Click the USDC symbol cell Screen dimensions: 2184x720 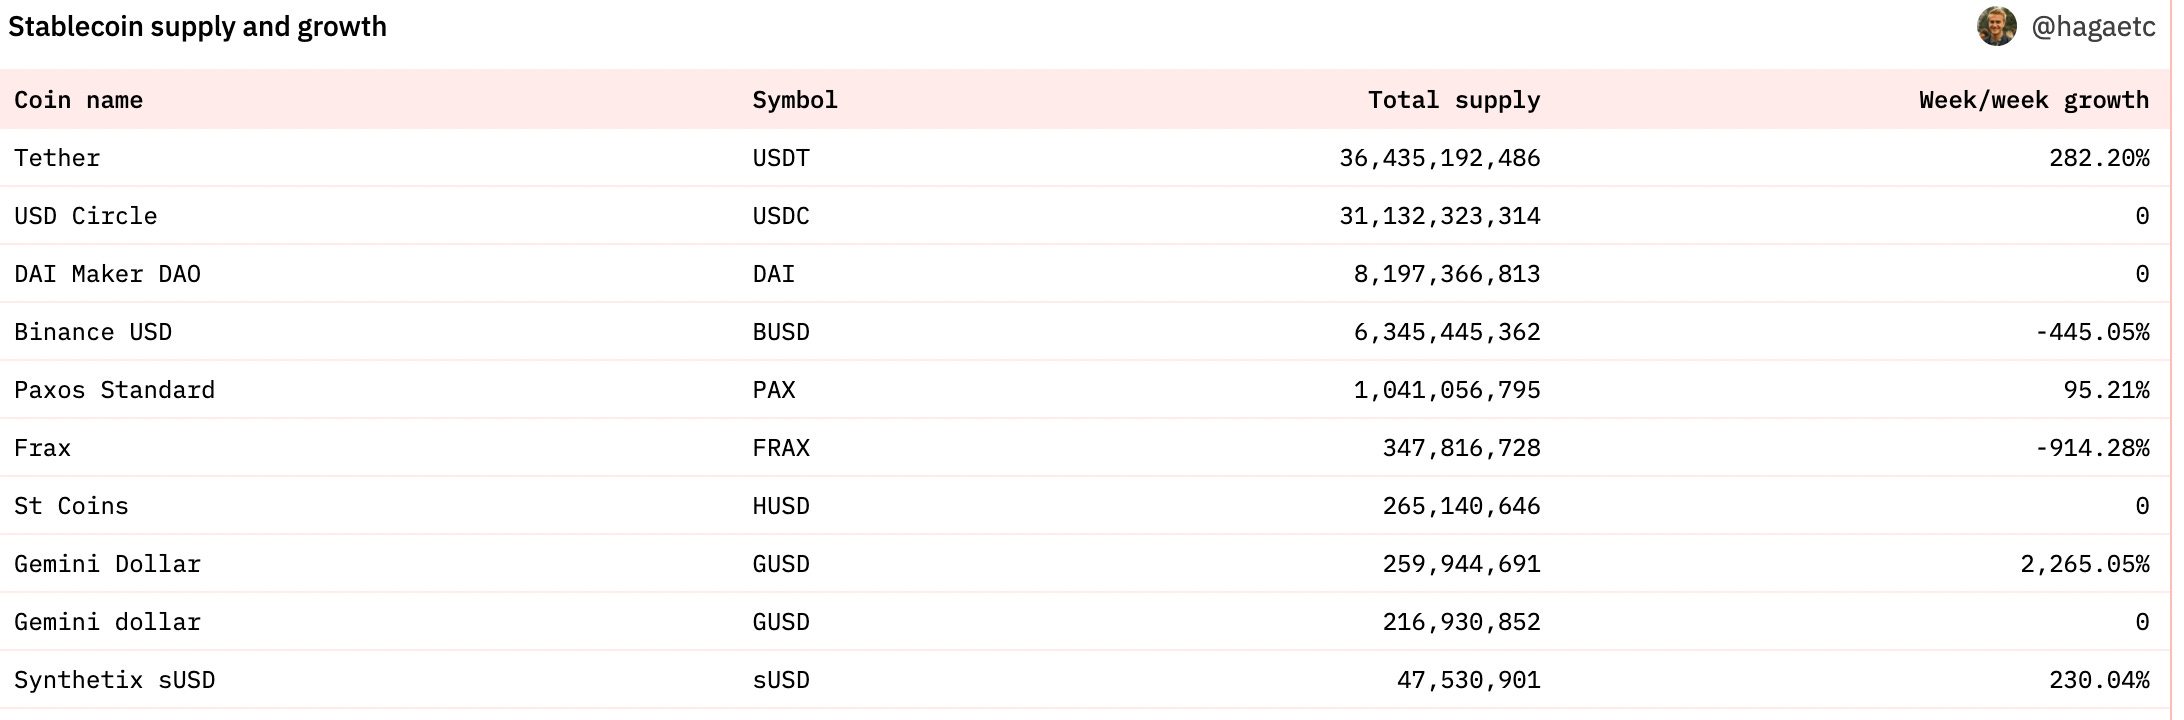tap(781, 216)
